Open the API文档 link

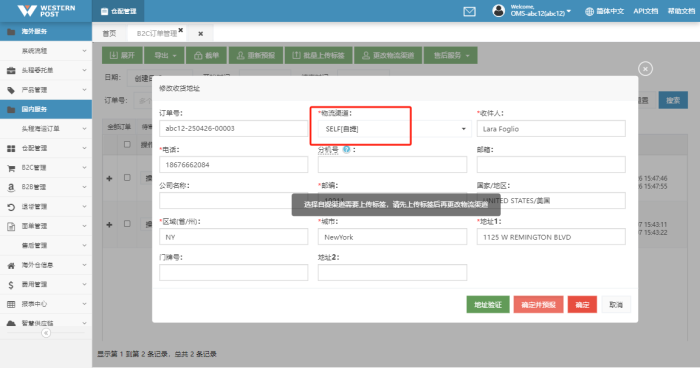[646, 11]
